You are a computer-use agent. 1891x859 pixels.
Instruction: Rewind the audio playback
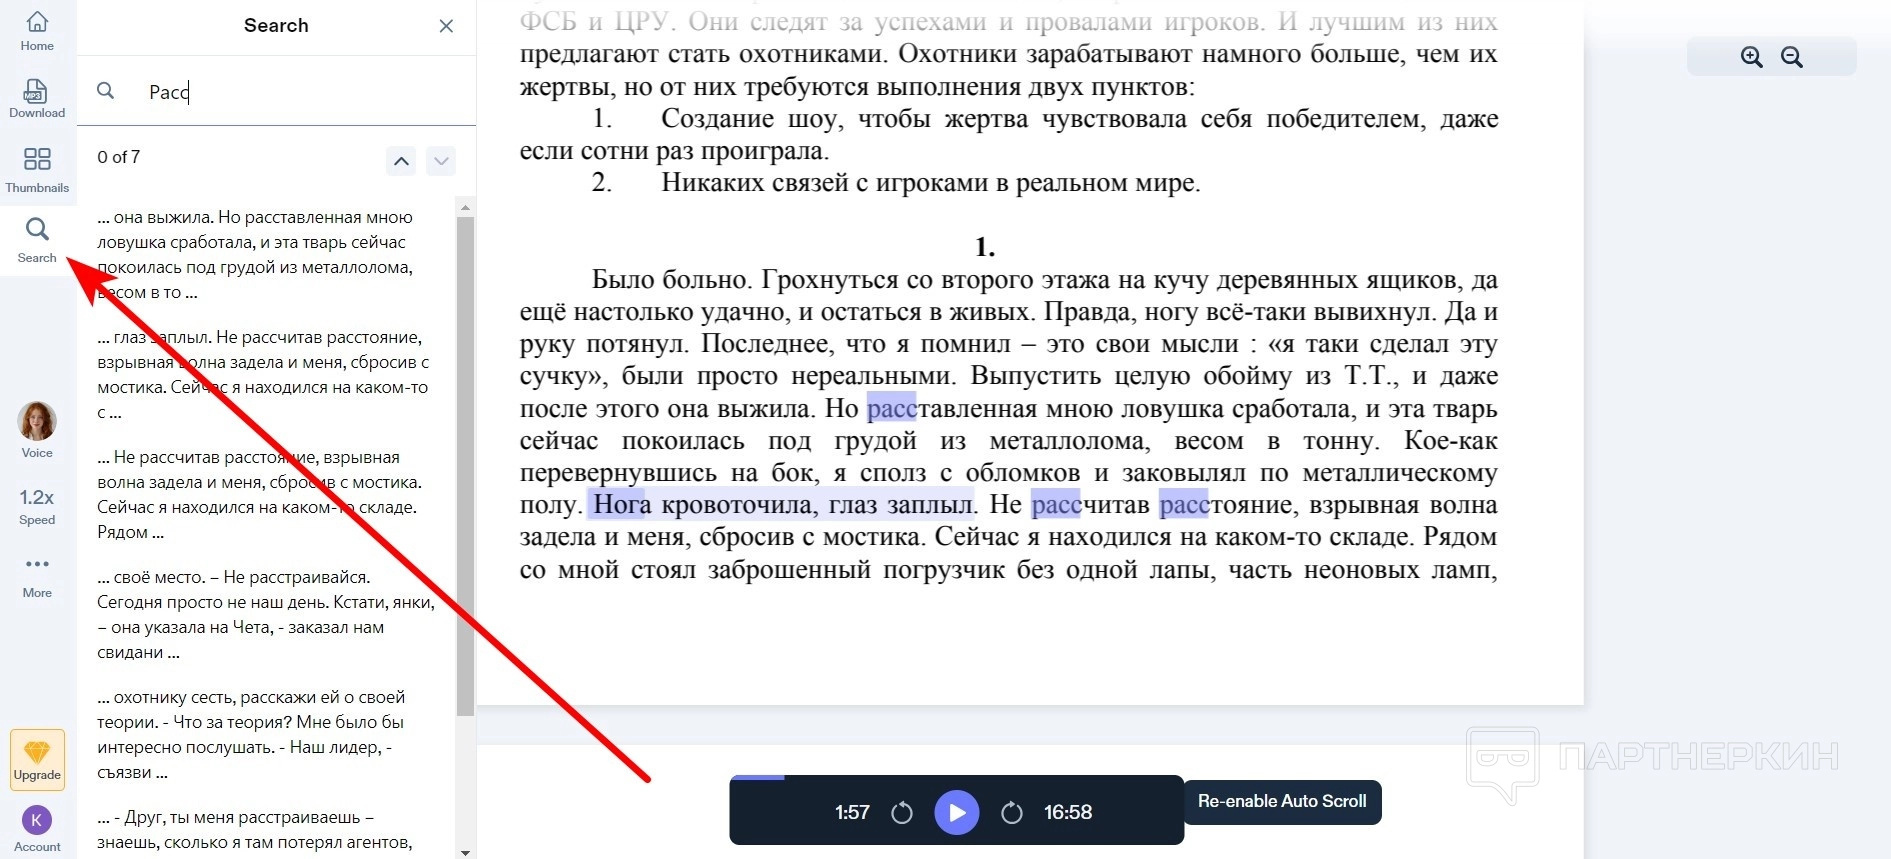(902, 812)
